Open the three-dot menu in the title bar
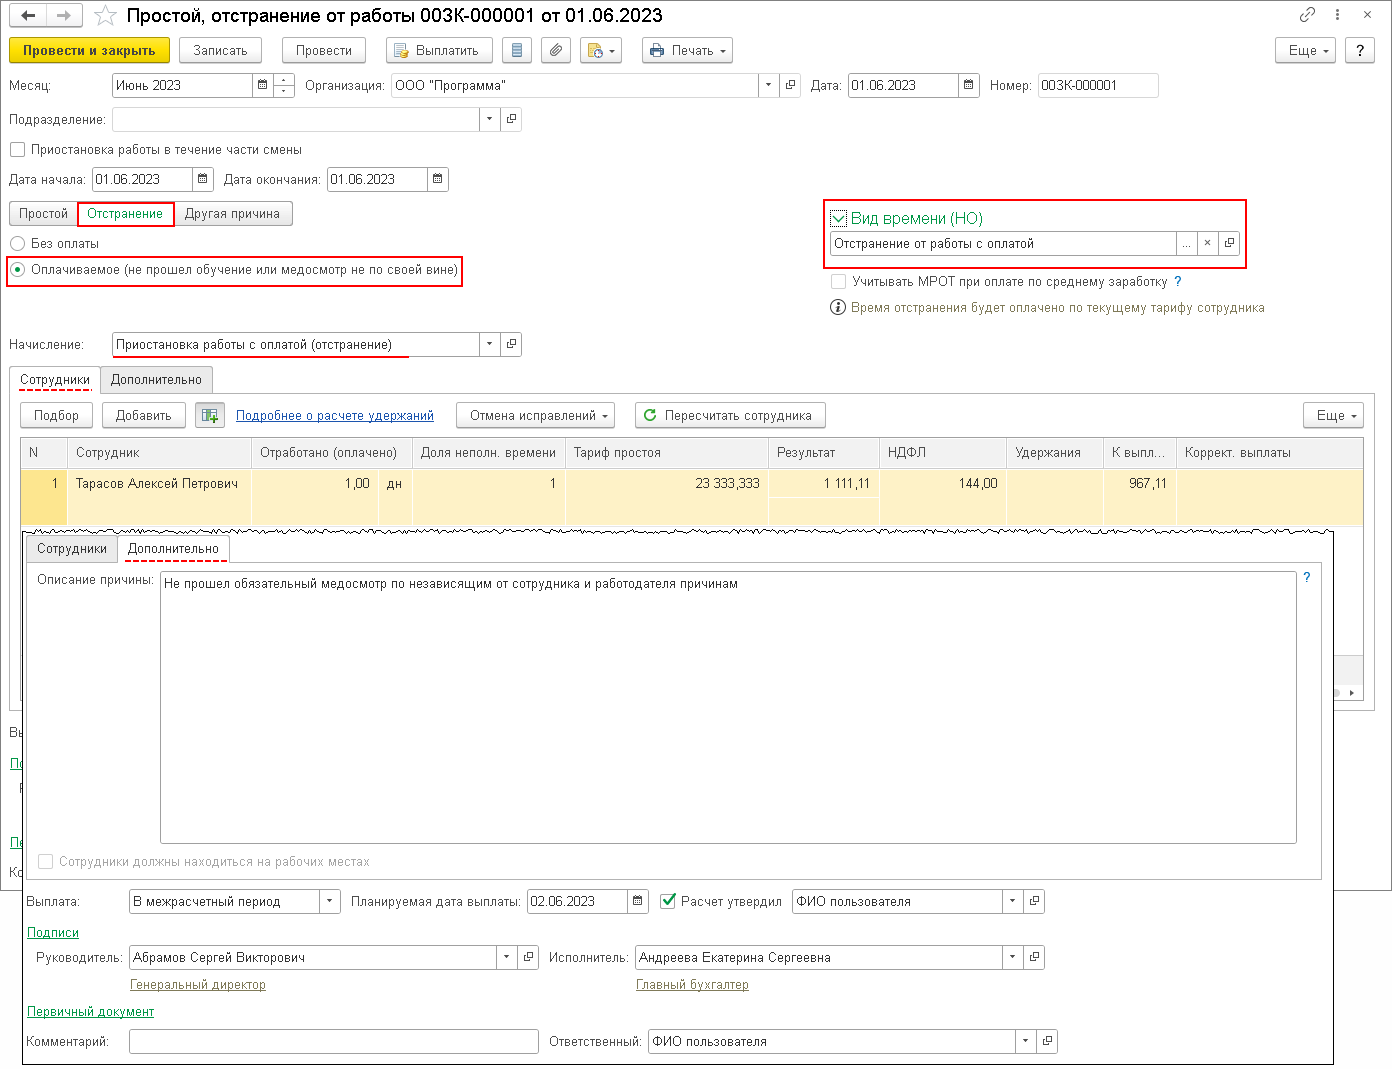This screenshot has height=1069, width=1392. click(x=1337, y=15)
